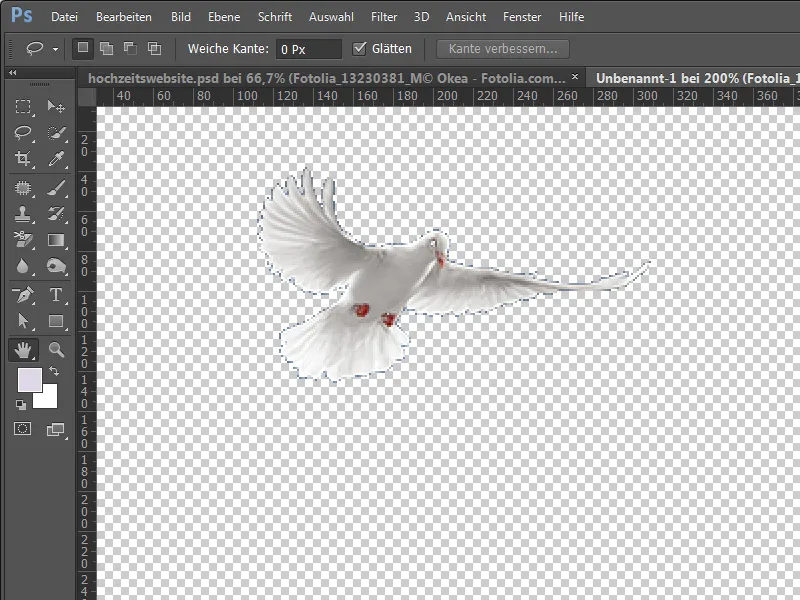This screenshot has width=800, height=600.
Task: Open the Filter menu
Action: pyautogui.click(x=384, y=17)
